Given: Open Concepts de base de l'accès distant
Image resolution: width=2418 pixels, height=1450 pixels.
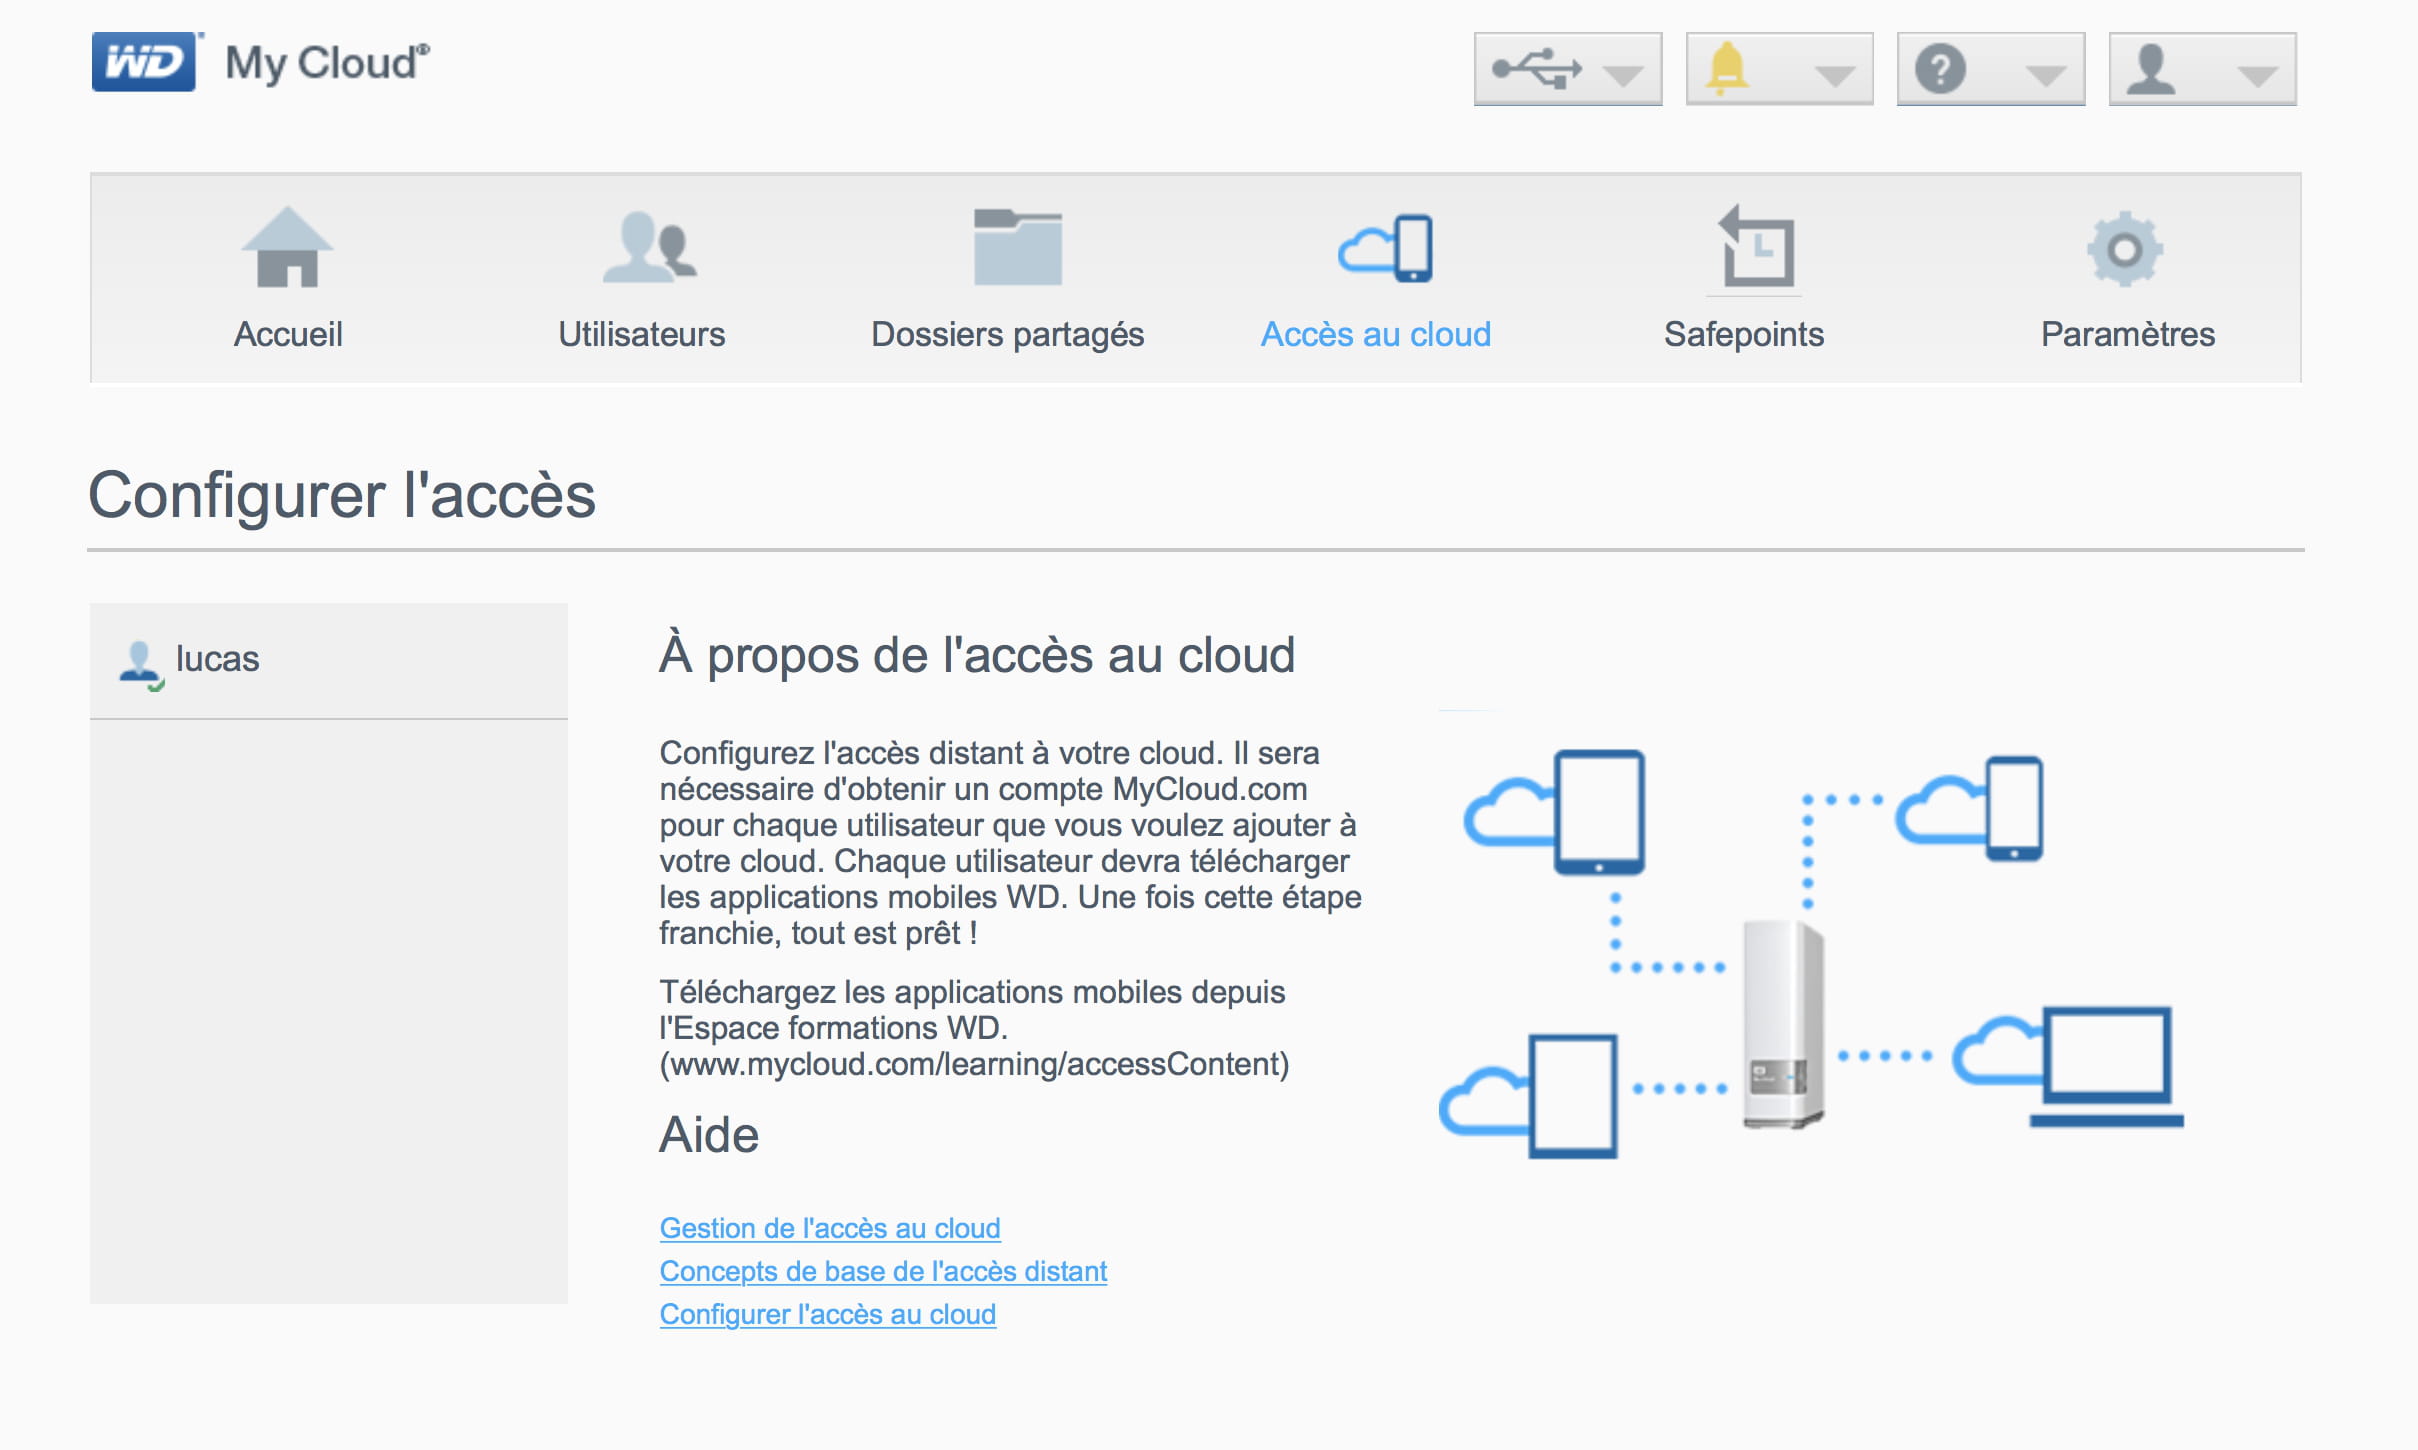Looking at the screenshot, I should [883, 1271].
